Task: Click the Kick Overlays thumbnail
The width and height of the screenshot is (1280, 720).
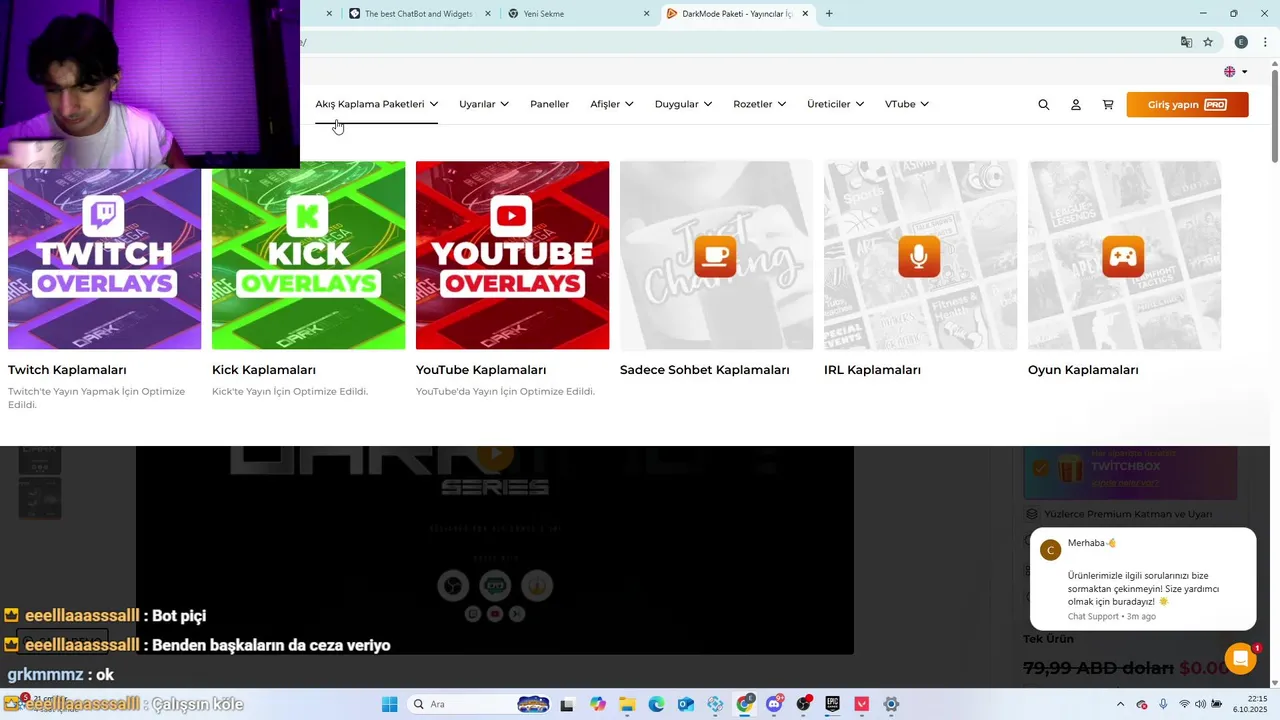Action: (308, 255)
